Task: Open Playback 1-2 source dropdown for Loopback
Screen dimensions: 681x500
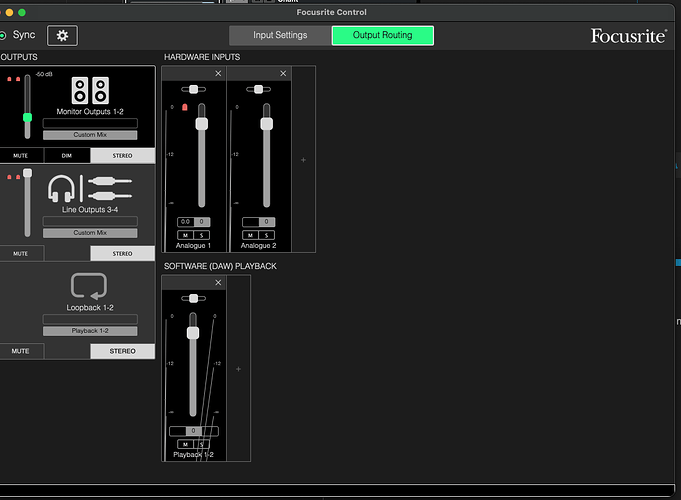Action: coord(90,331)
